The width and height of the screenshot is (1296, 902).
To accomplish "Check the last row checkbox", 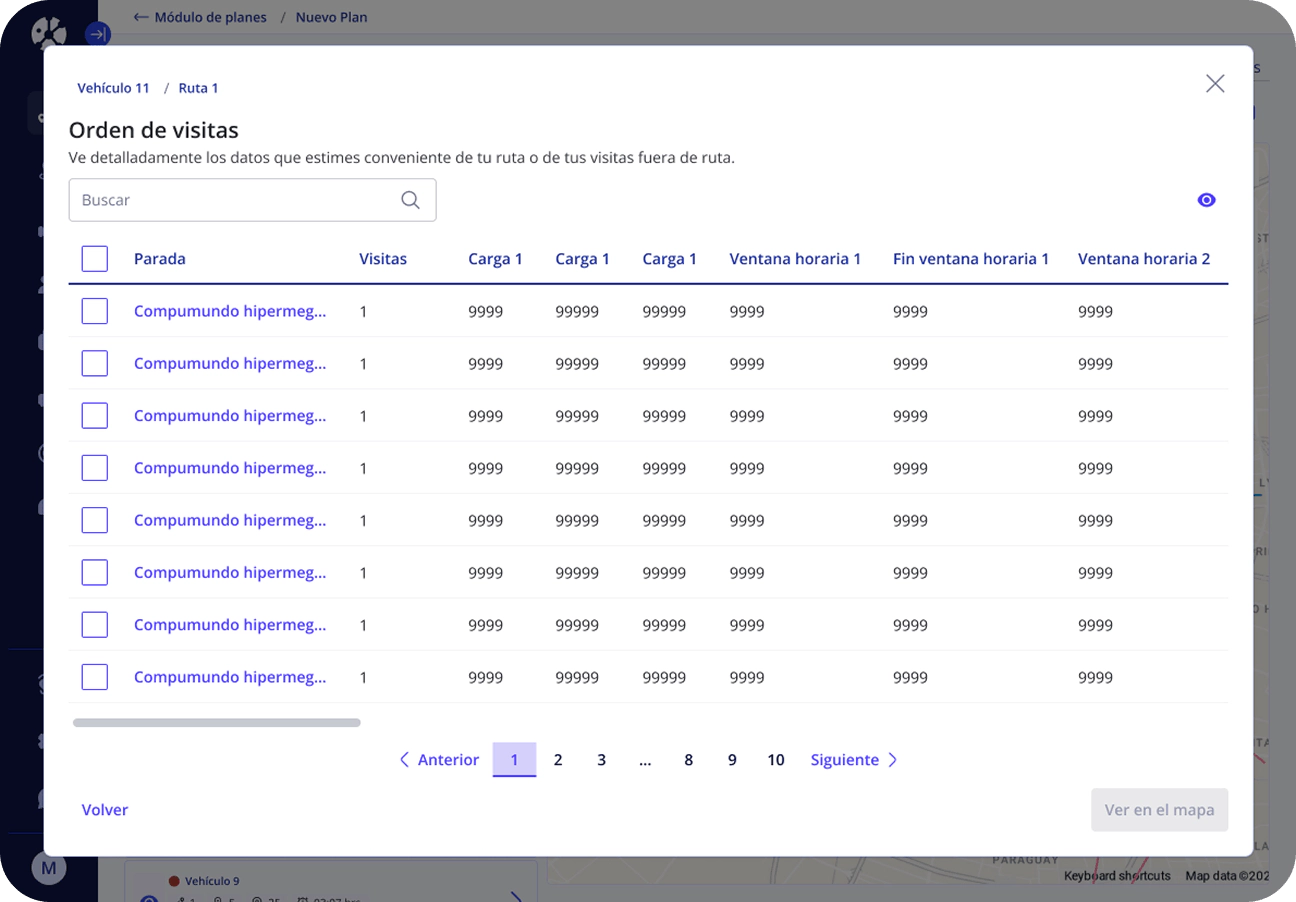I will coord(95,677).
